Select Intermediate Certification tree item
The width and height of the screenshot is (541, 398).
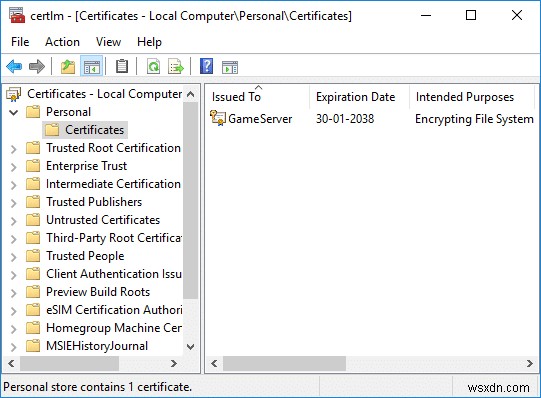(x=113, y=184)
